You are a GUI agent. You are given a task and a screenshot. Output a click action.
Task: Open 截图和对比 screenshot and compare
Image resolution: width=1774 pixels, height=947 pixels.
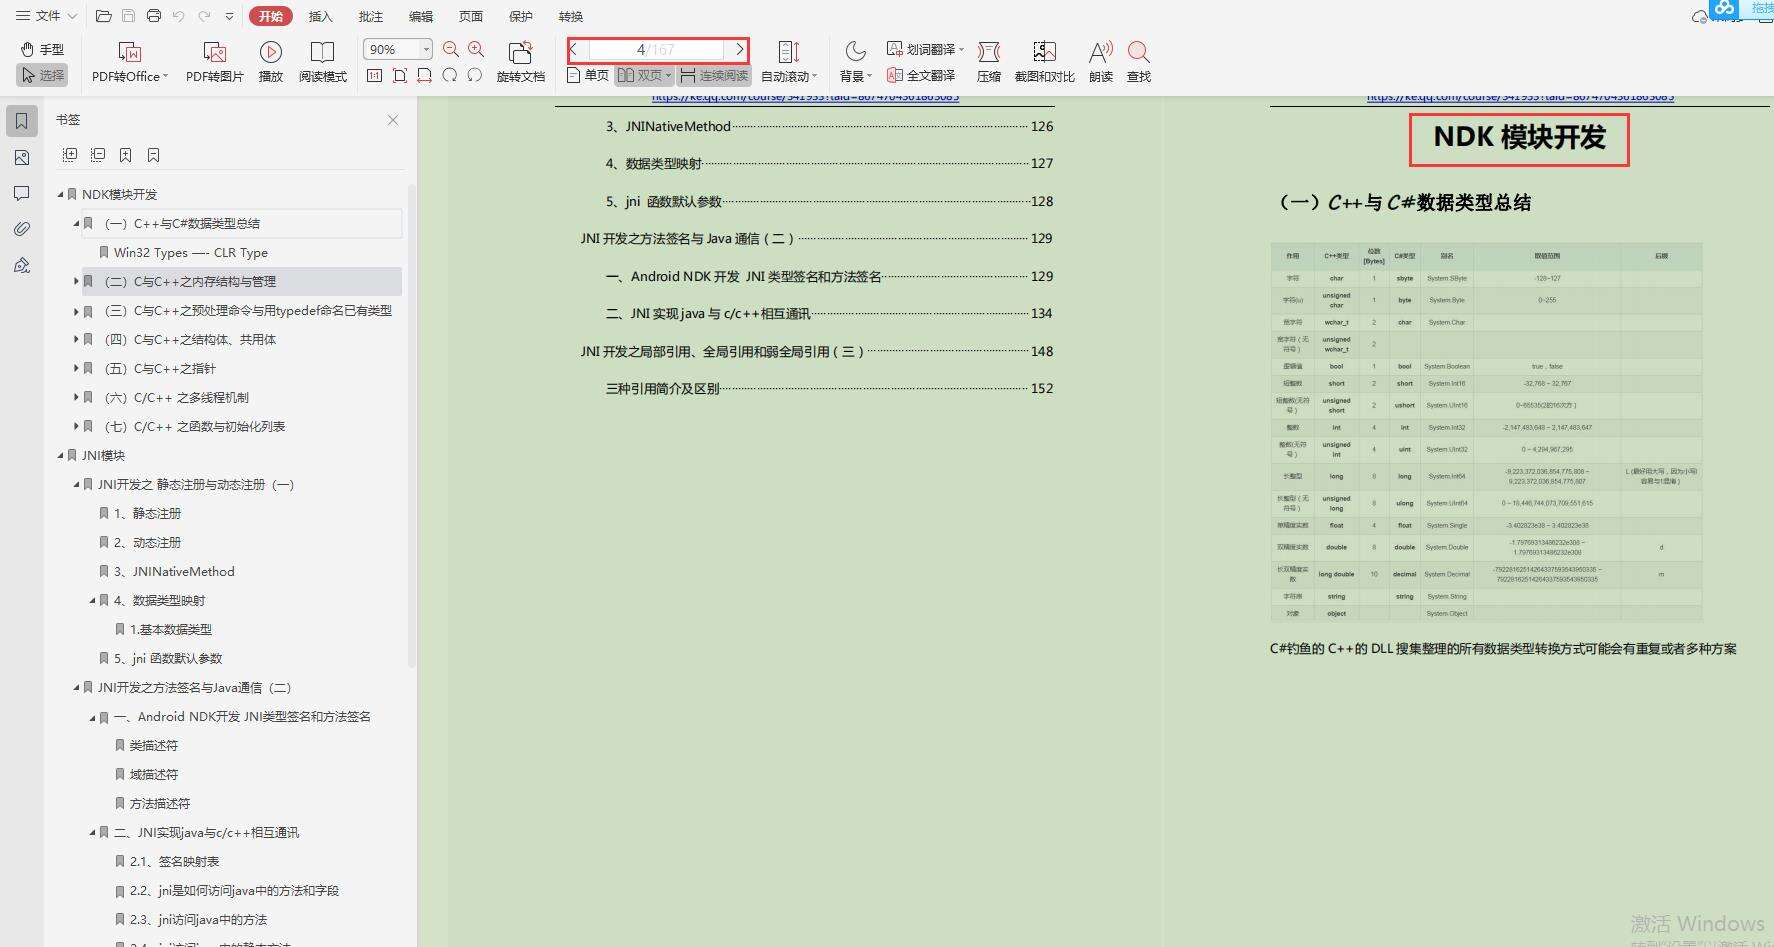1044,62
